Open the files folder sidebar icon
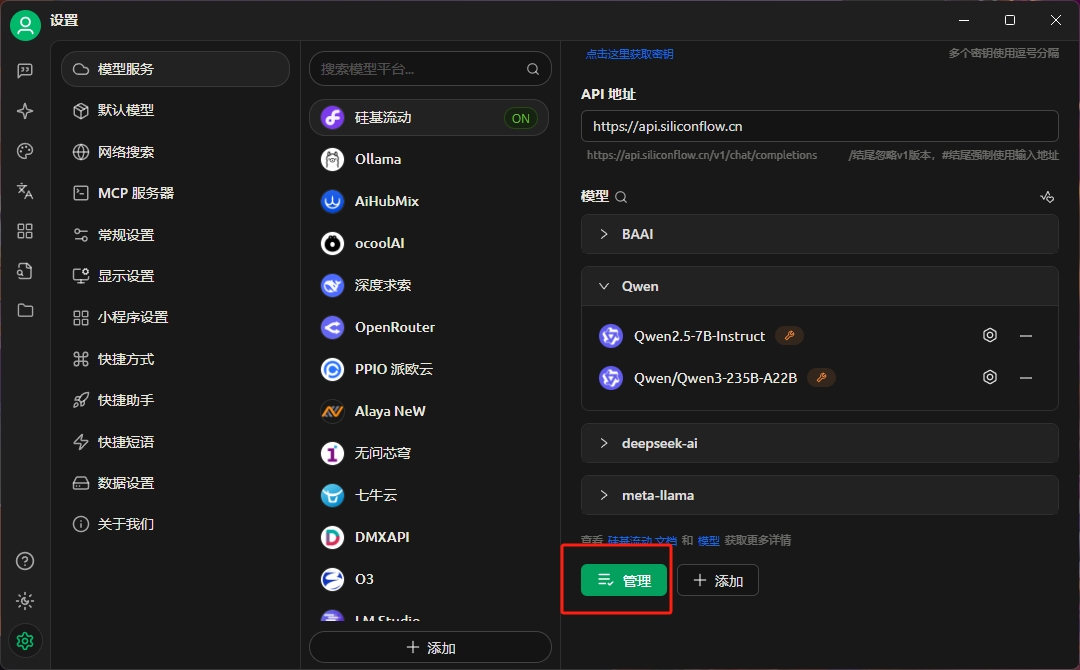Image resolution: width=1080 pixels, height=670 pixels. pos(25,311)
